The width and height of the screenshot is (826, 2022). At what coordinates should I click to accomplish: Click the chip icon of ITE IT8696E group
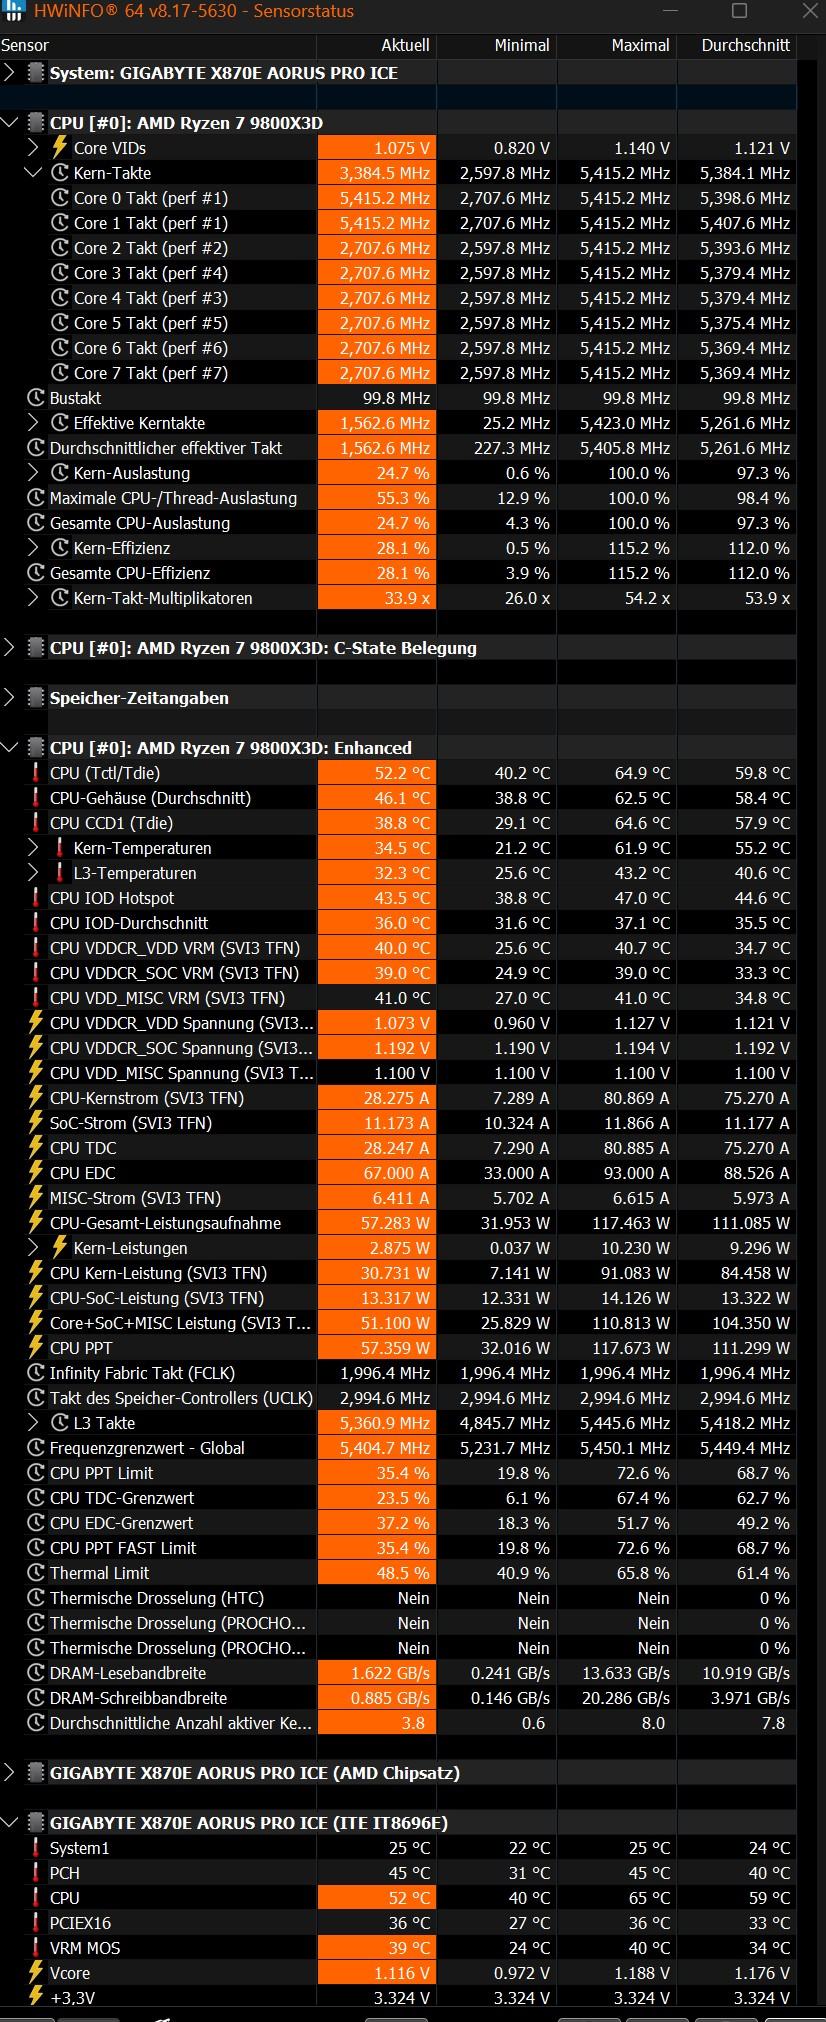pos(36,1822)
